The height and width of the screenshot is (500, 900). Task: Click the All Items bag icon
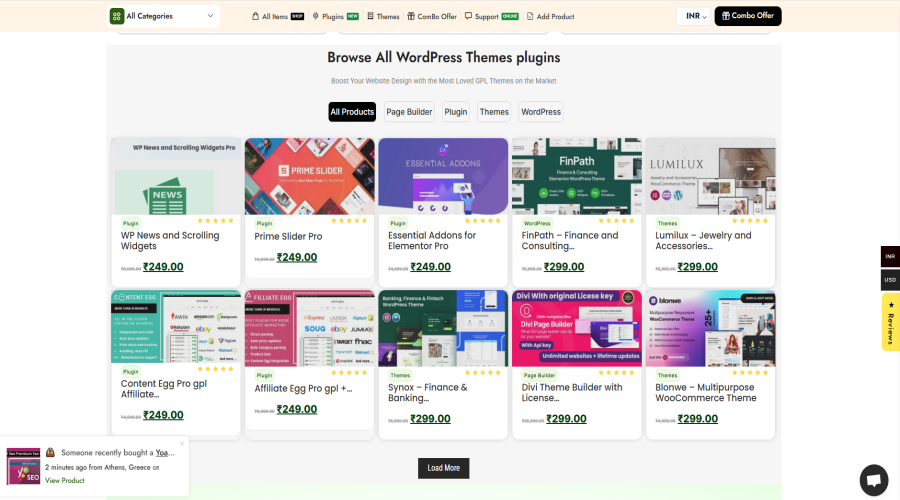pos(255,16)
